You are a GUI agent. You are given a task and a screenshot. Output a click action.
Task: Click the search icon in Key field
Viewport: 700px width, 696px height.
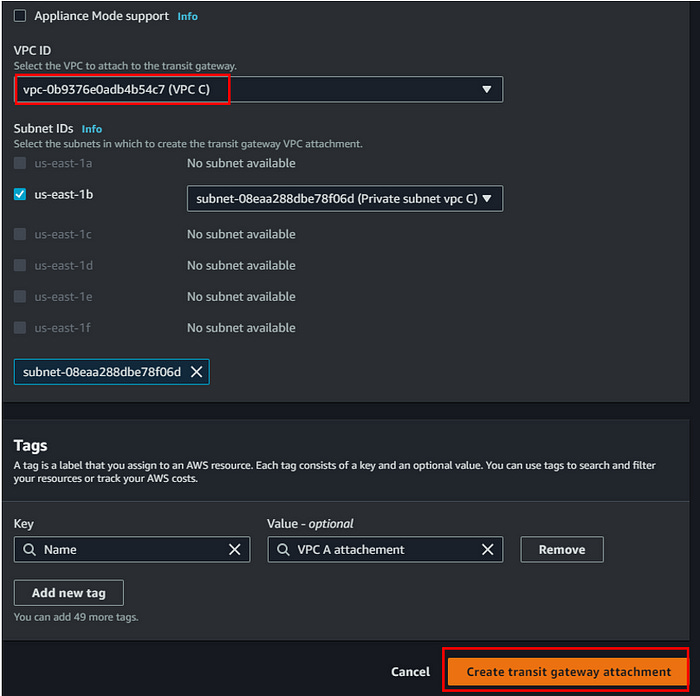[29, 549]
